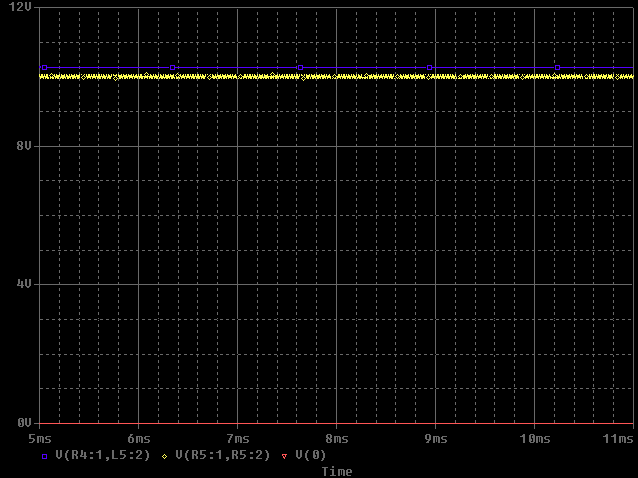
Task: Click the blue square marker of V(R4:1,L5:2) legend
Action: (45, 456)
